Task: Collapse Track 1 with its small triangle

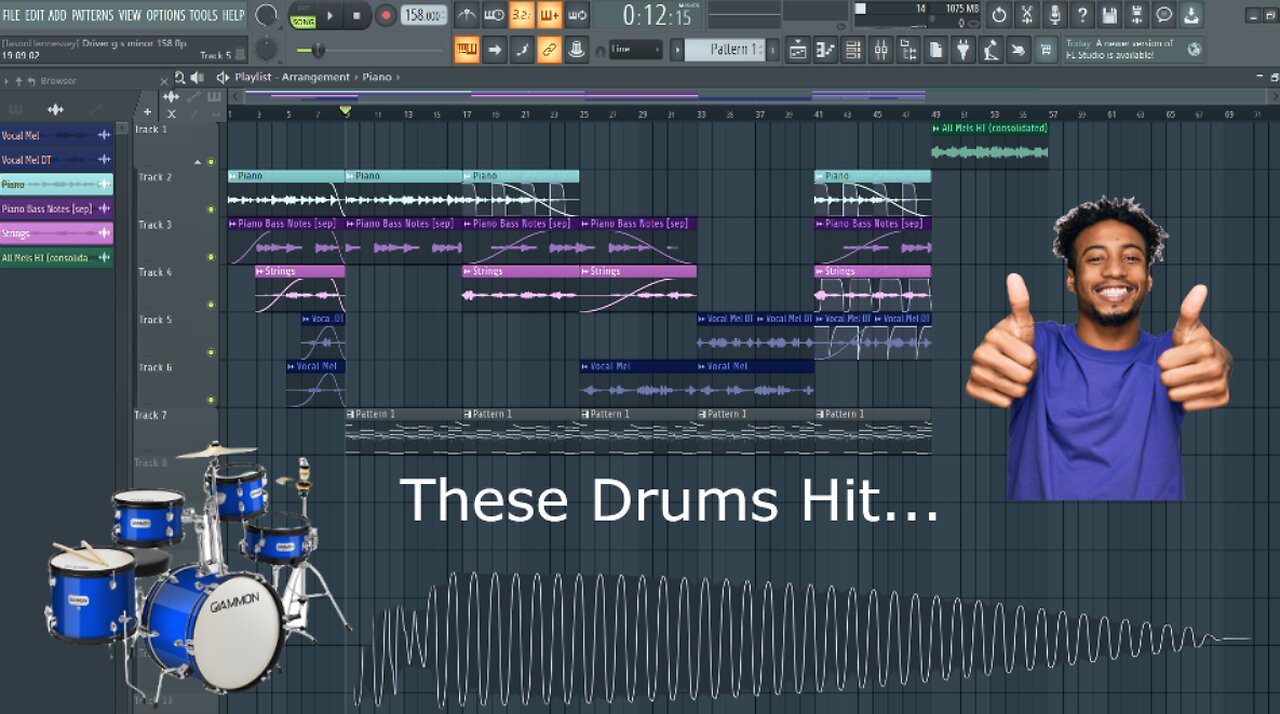Action: (x=197, y=162)
